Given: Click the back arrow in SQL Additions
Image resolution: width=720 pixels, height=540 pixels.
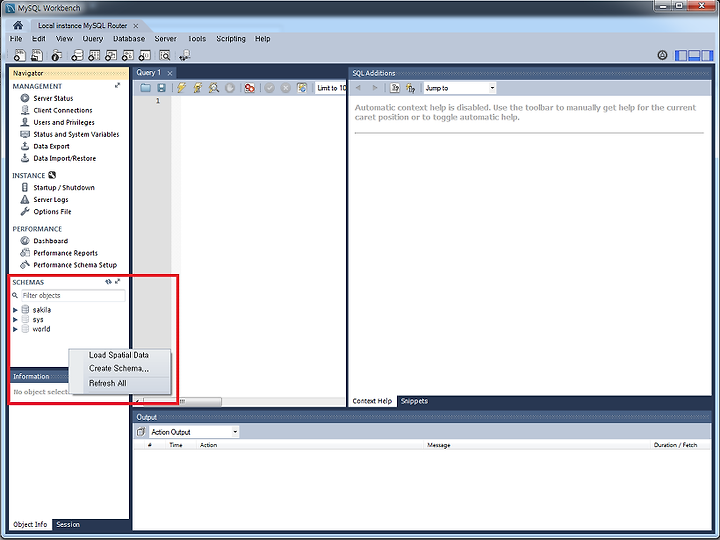Looking at the screenshot, I should click(x=359, y=88).
